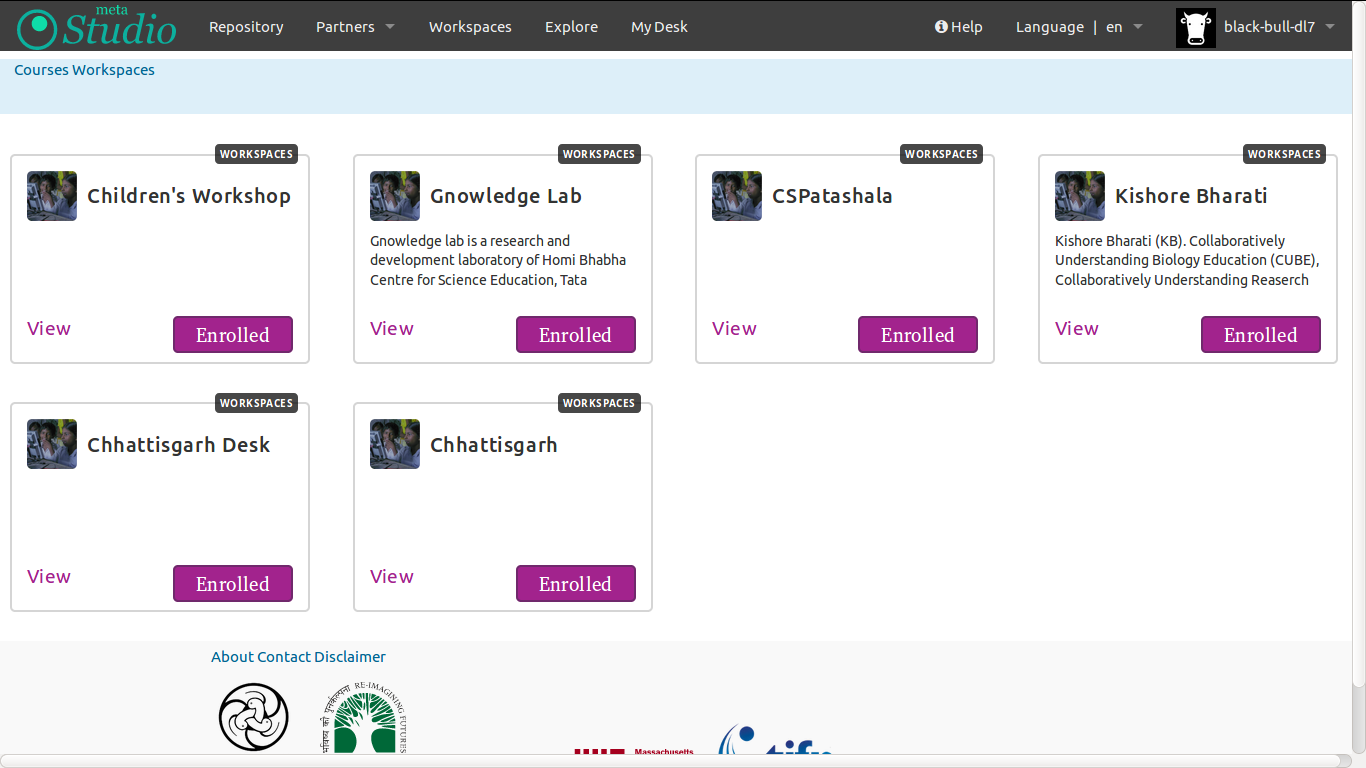Click the Chhattisgarh Desk workspace image
Image resolution: width=1366 pixels, height=768 pixels.
[x=52, y=444]
